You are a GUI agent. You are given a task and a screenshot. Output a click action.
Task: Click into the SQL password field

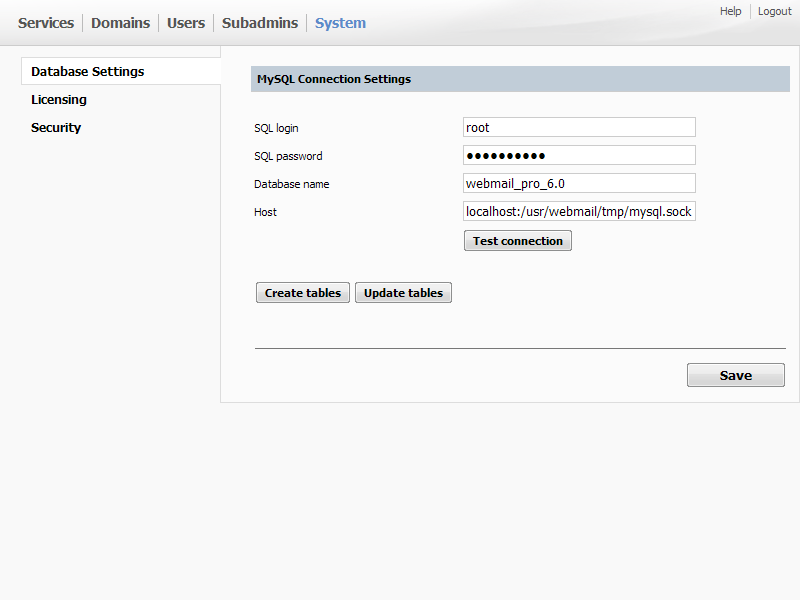coord(579,156)
